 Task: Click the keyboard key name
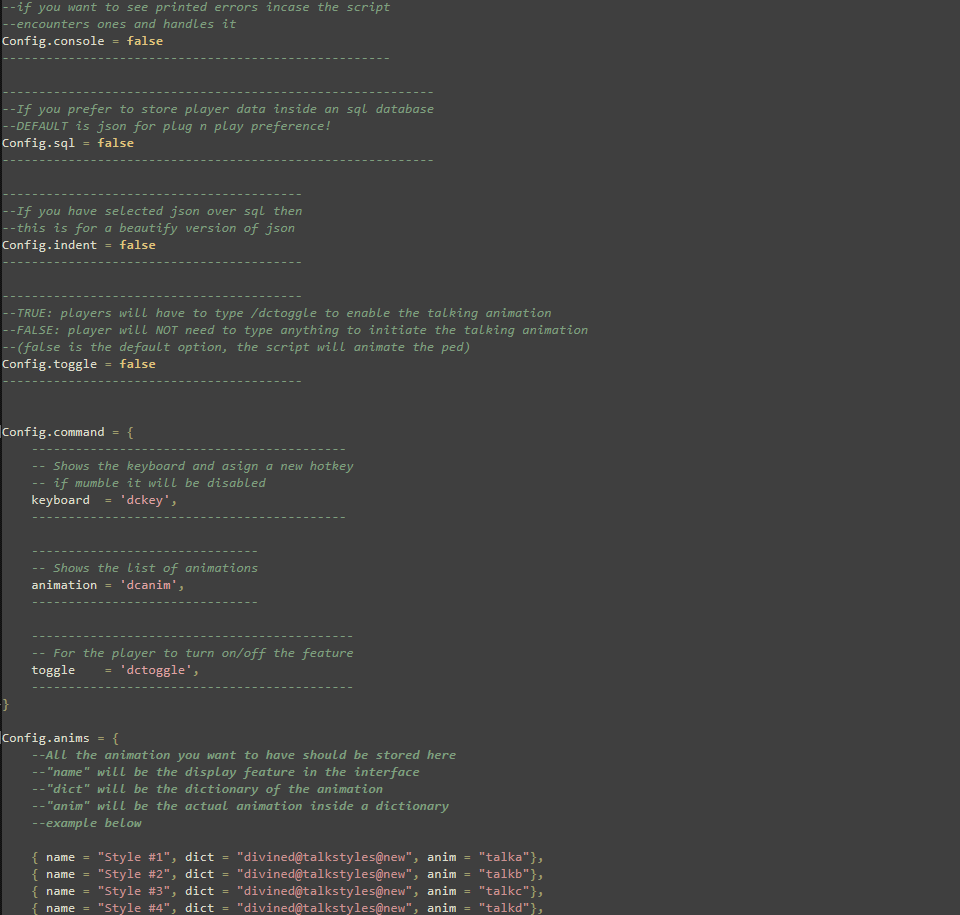[60, 500]
